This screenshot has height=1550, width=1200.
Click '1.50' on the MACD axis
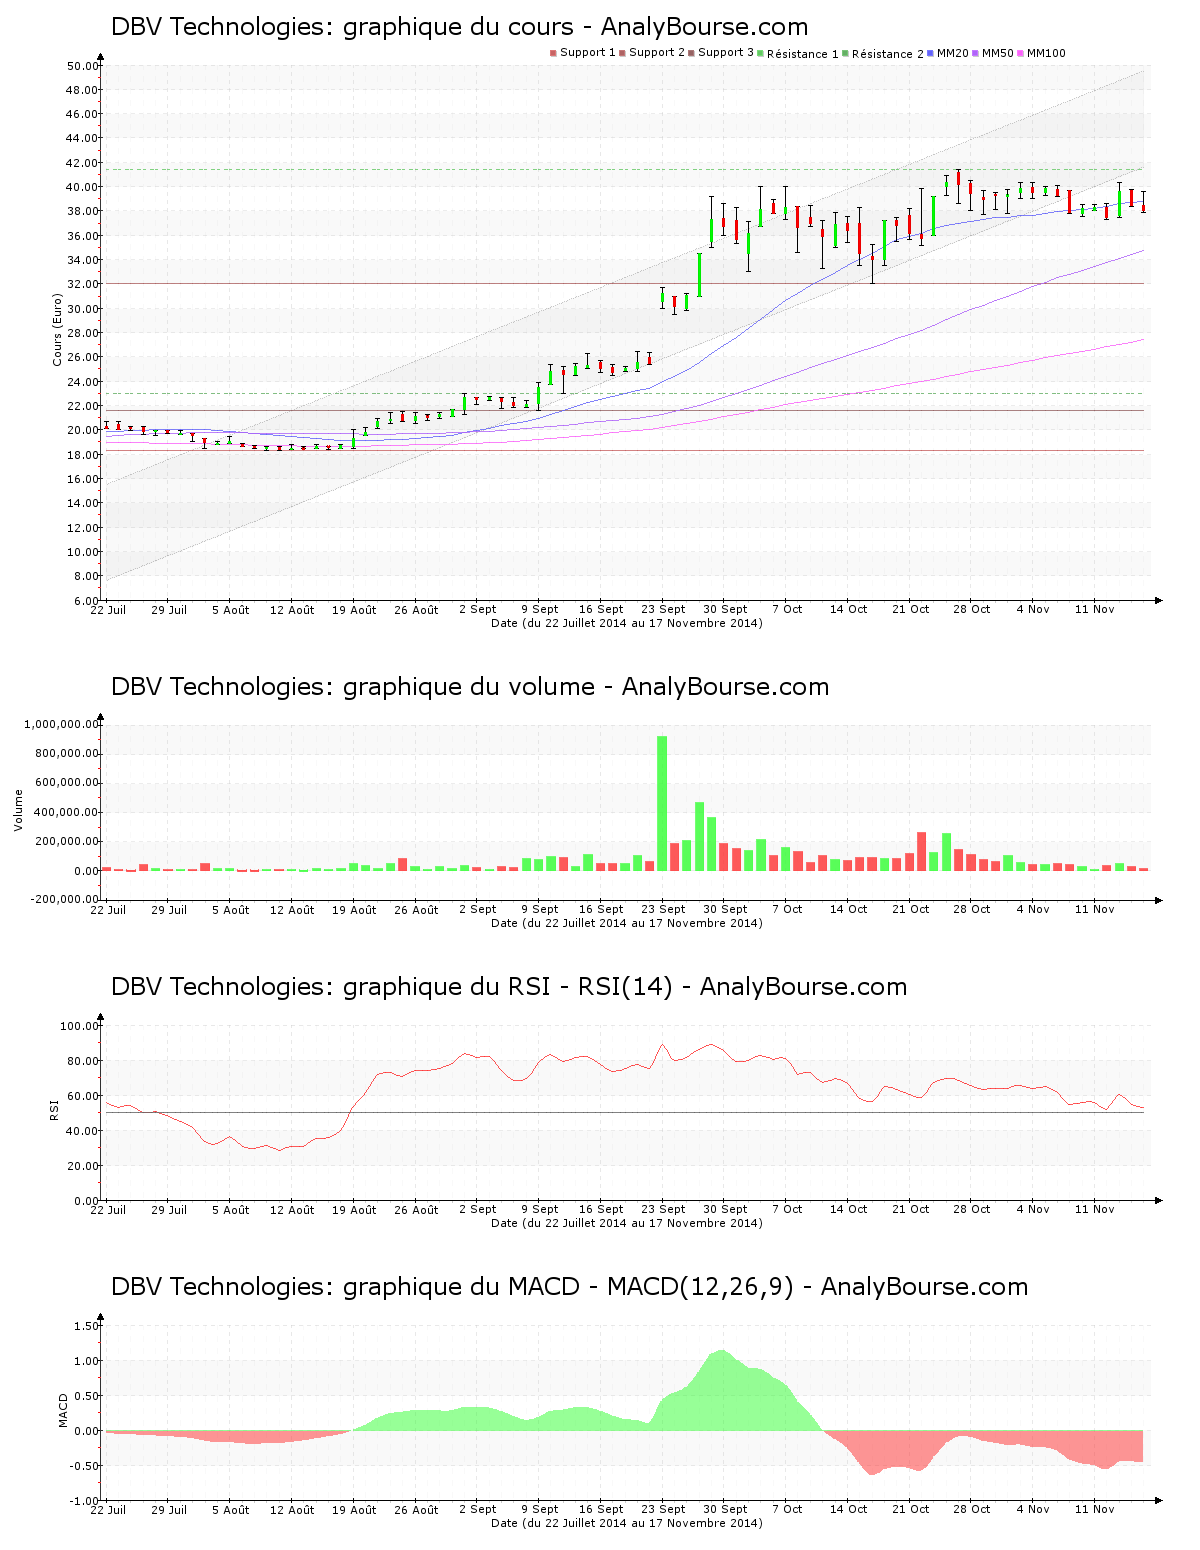[x=86, y=1326]
